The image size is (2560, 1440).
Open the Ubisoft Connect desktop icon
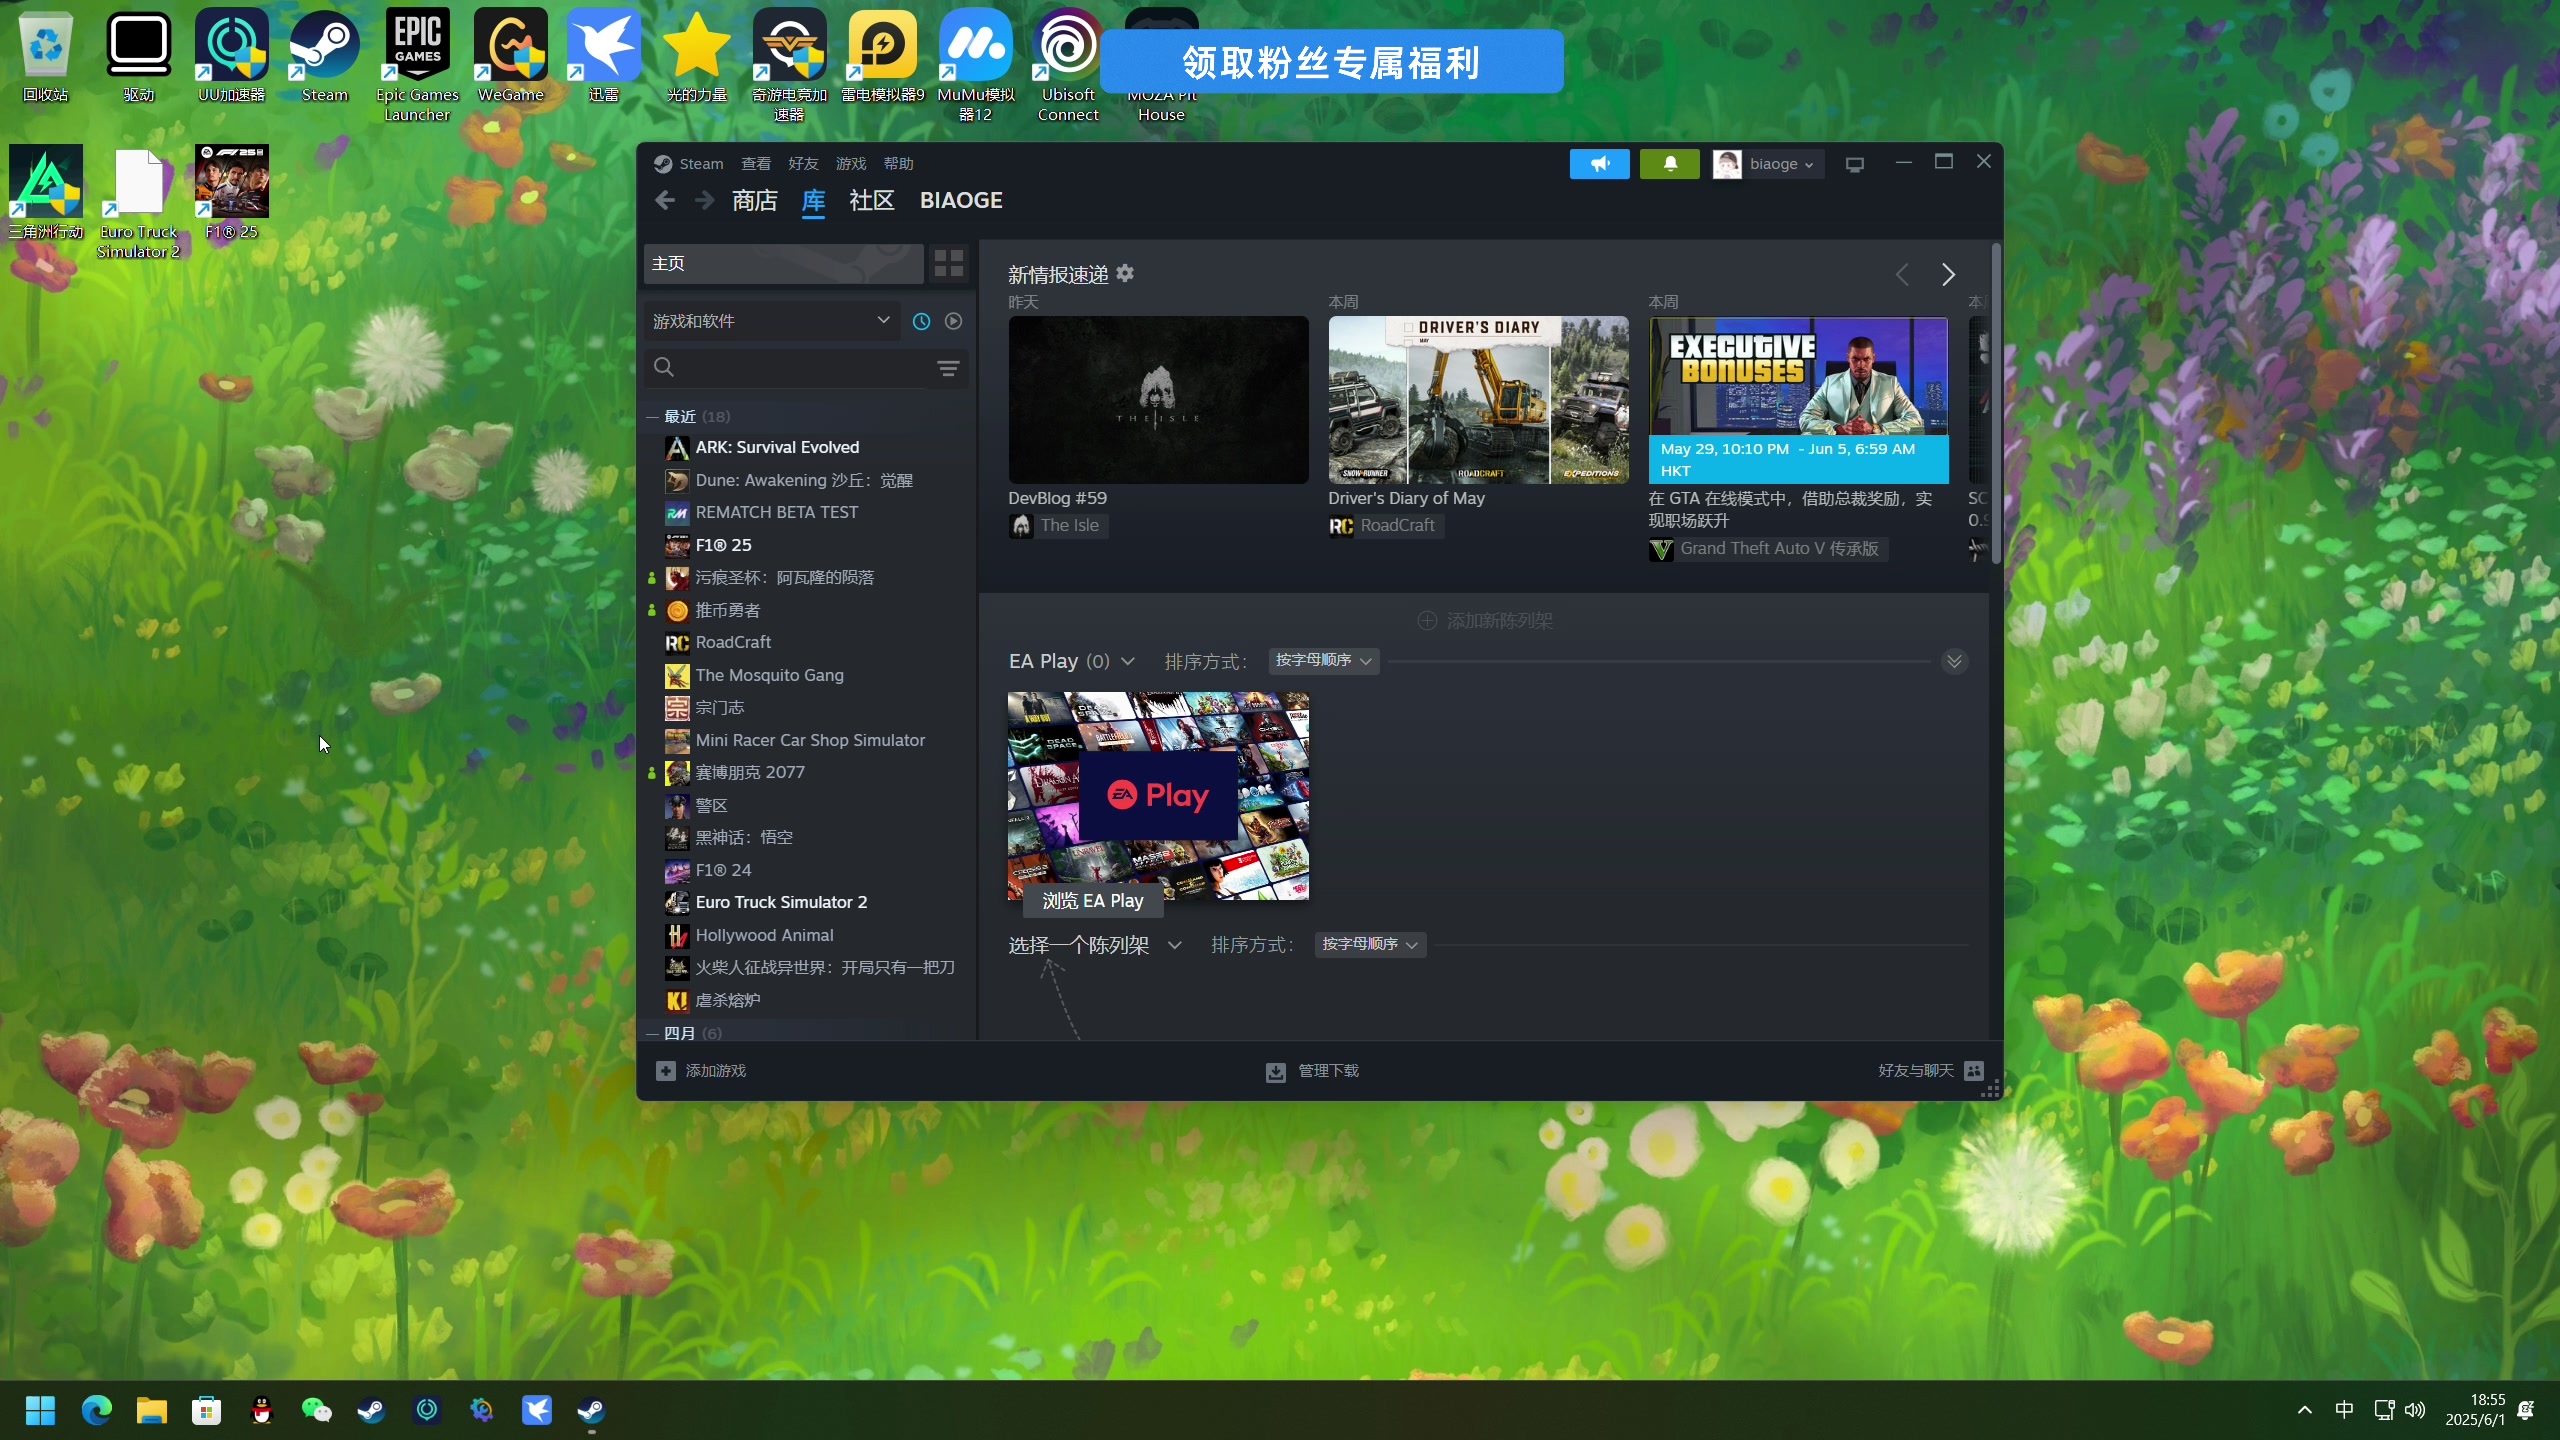click(1068, 66)
